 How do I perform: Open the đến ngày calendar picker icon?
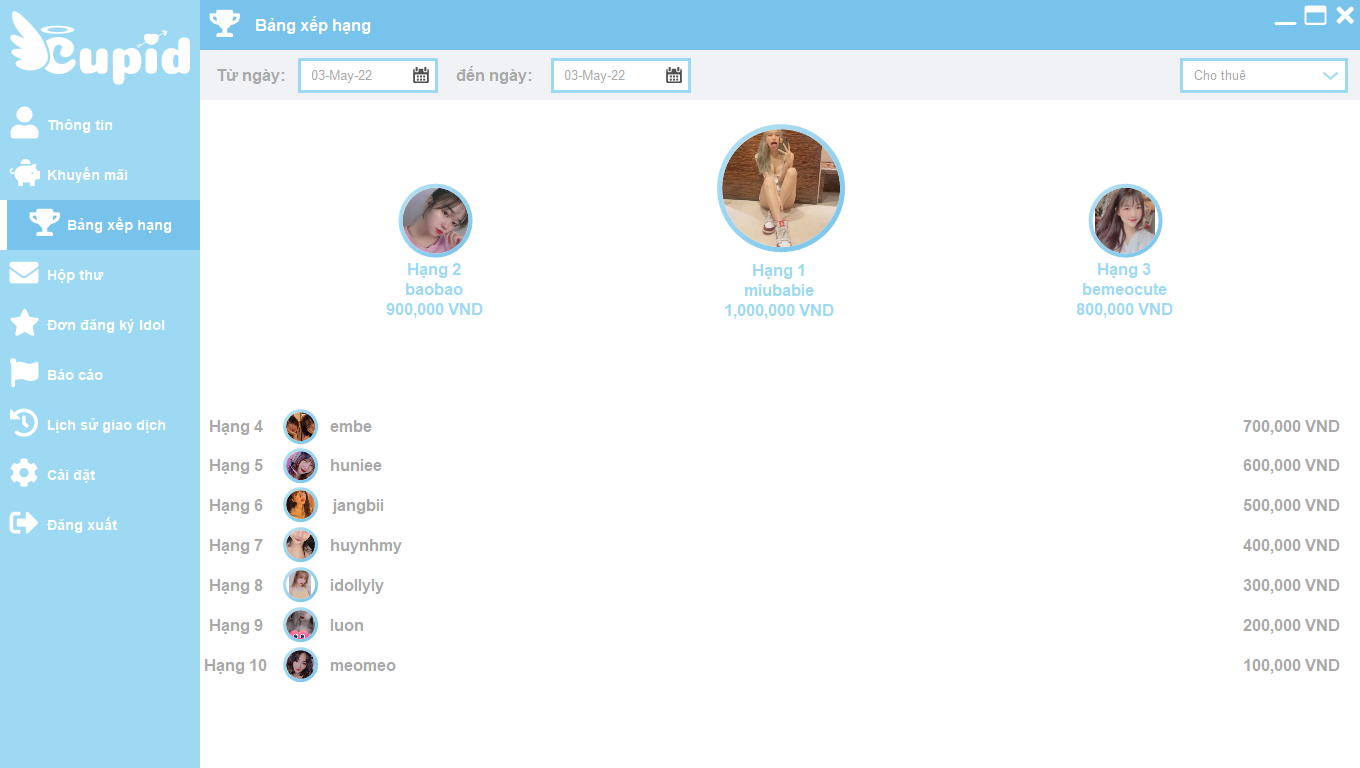coord(674,75)
